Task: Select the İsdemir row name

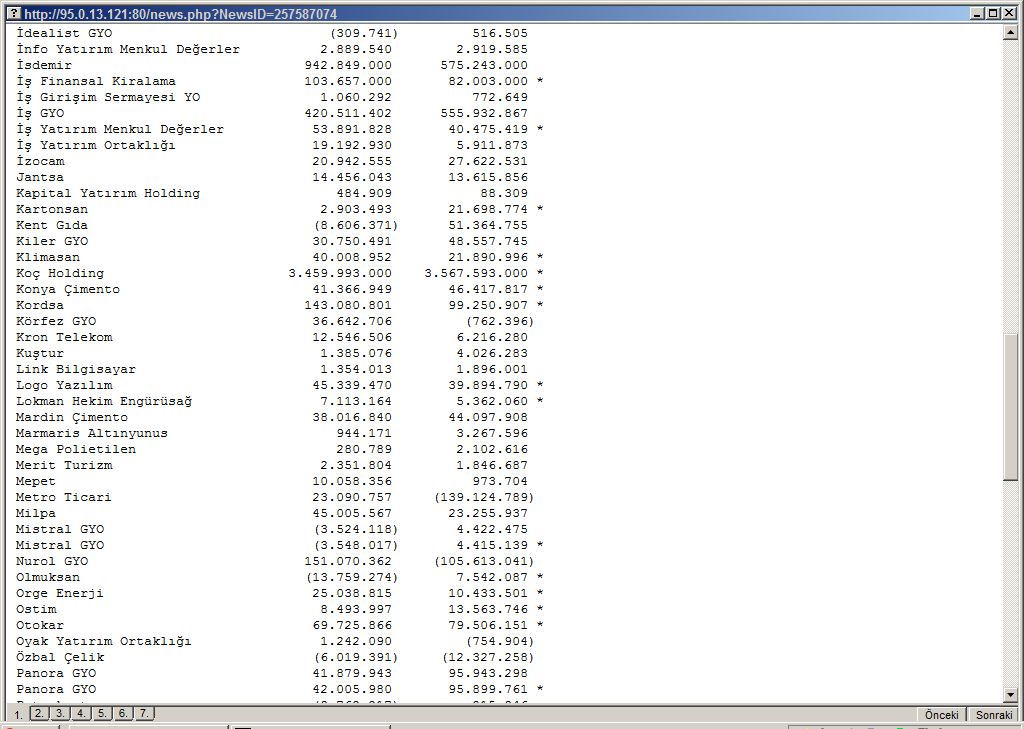Action: click(44, 65)
